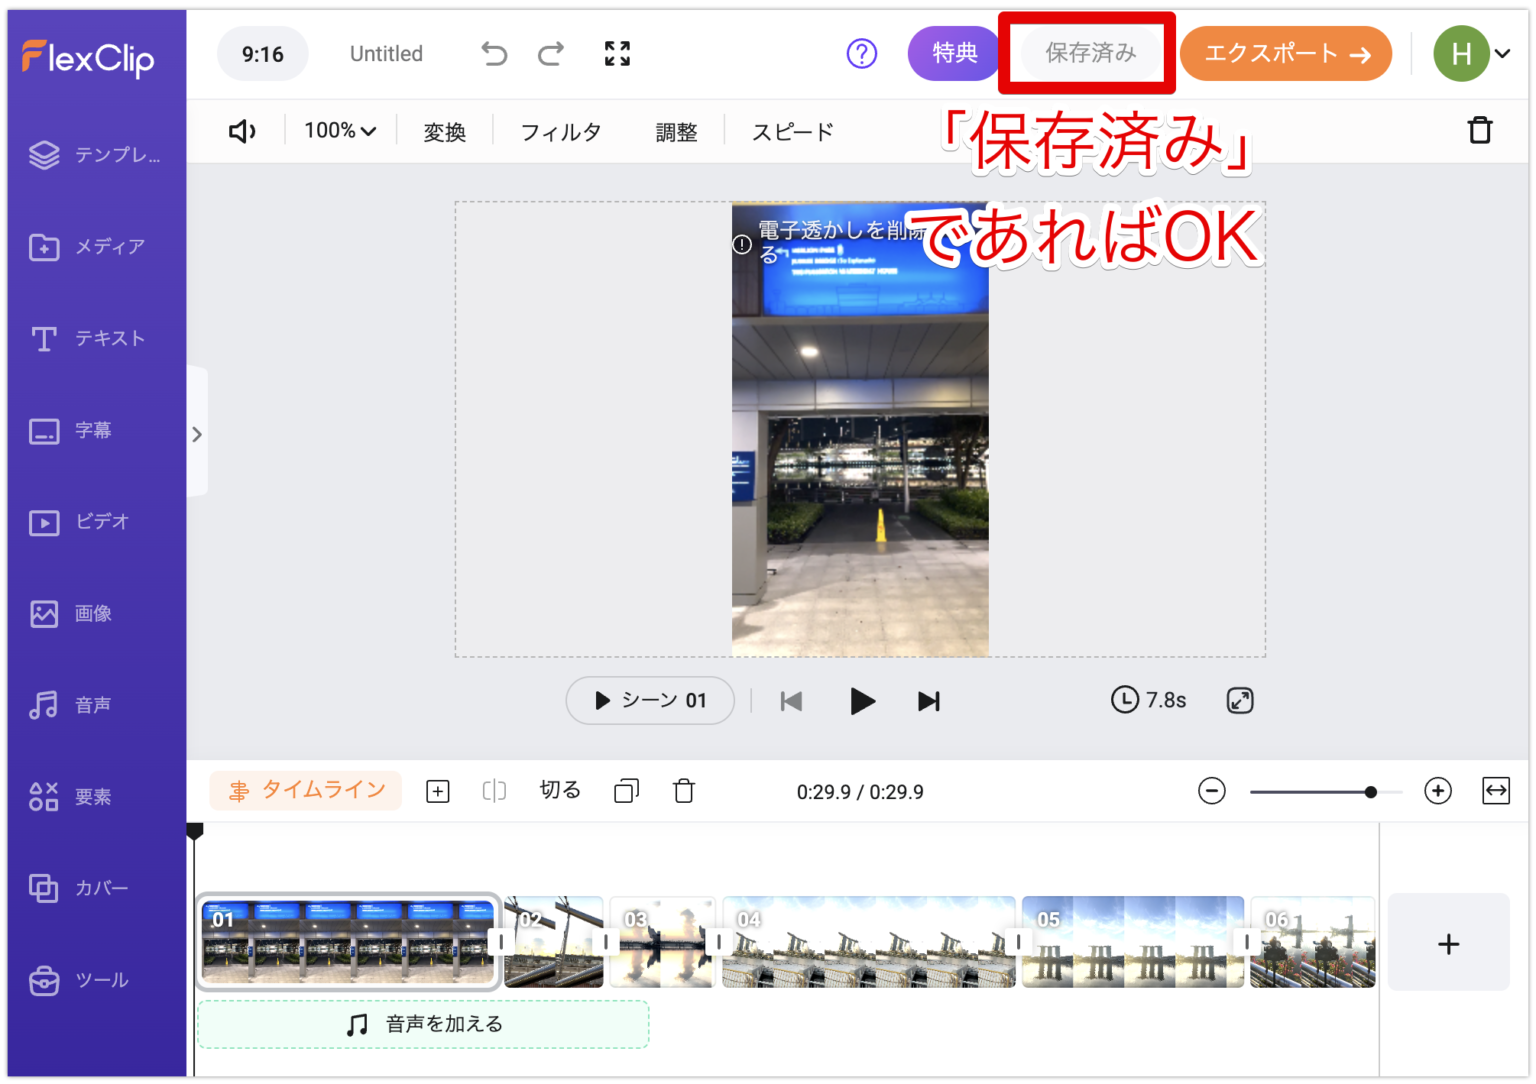The height and width of the screenshot is (1084, 1536).
Task: Select the メディア sidebar icon
Action: pos(95,247)
